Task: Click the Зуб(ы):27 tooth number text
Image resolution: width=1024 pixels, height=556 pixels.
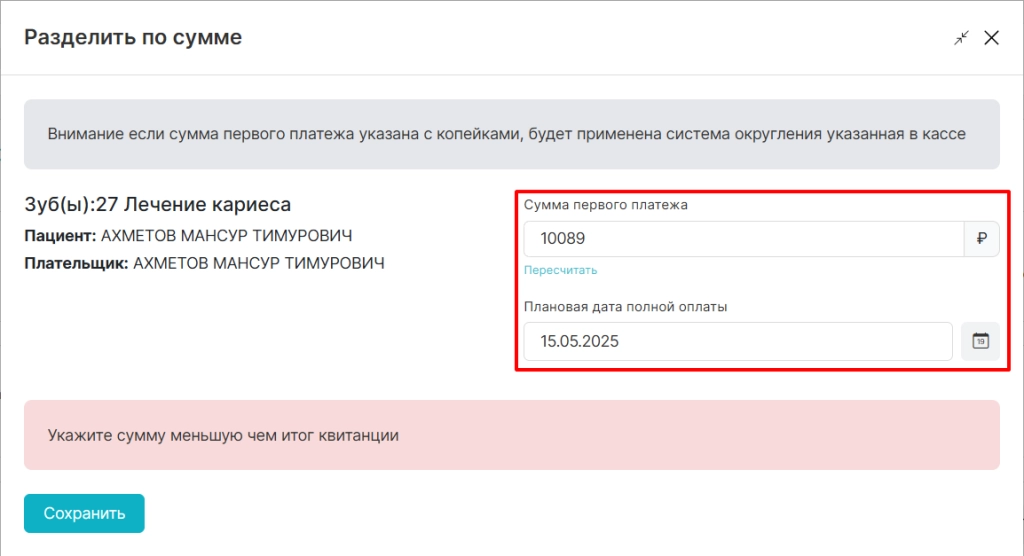Action: click(x=71, y=204)
